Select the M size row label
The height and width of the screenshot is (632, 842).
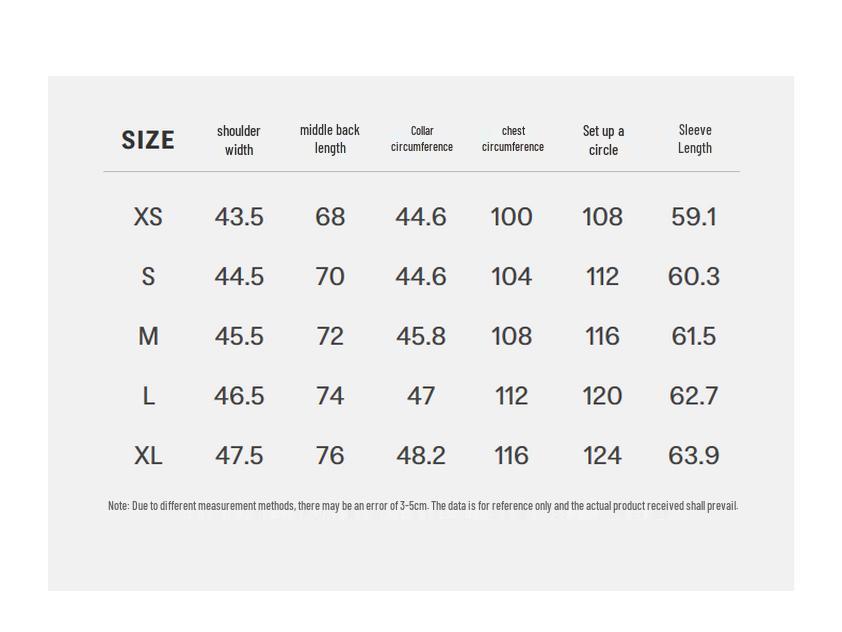(148, 337)
